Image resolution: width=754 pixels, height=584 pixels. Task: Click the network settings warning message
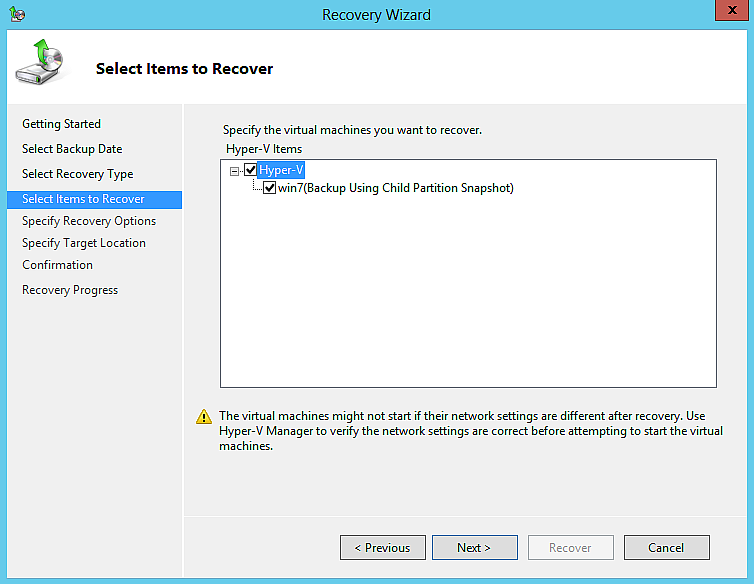click(471, 431)
